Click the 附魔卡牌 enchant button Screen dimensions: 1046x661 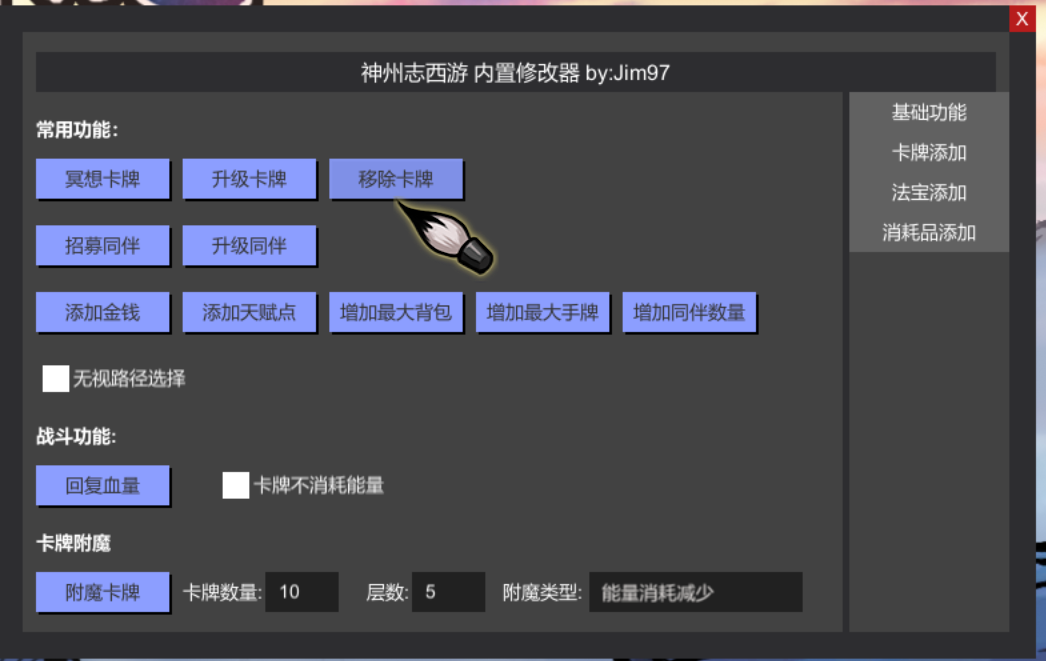(x=103, y=592)
